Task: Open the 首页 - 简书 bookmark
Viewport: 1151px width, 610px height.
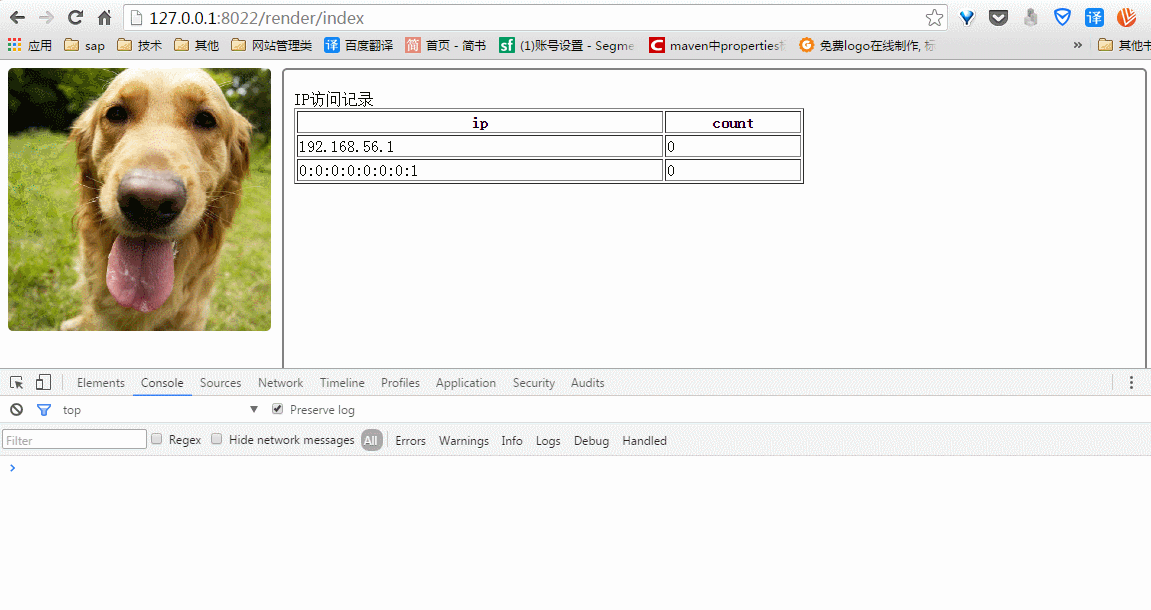Action: [x=446, y=46]
